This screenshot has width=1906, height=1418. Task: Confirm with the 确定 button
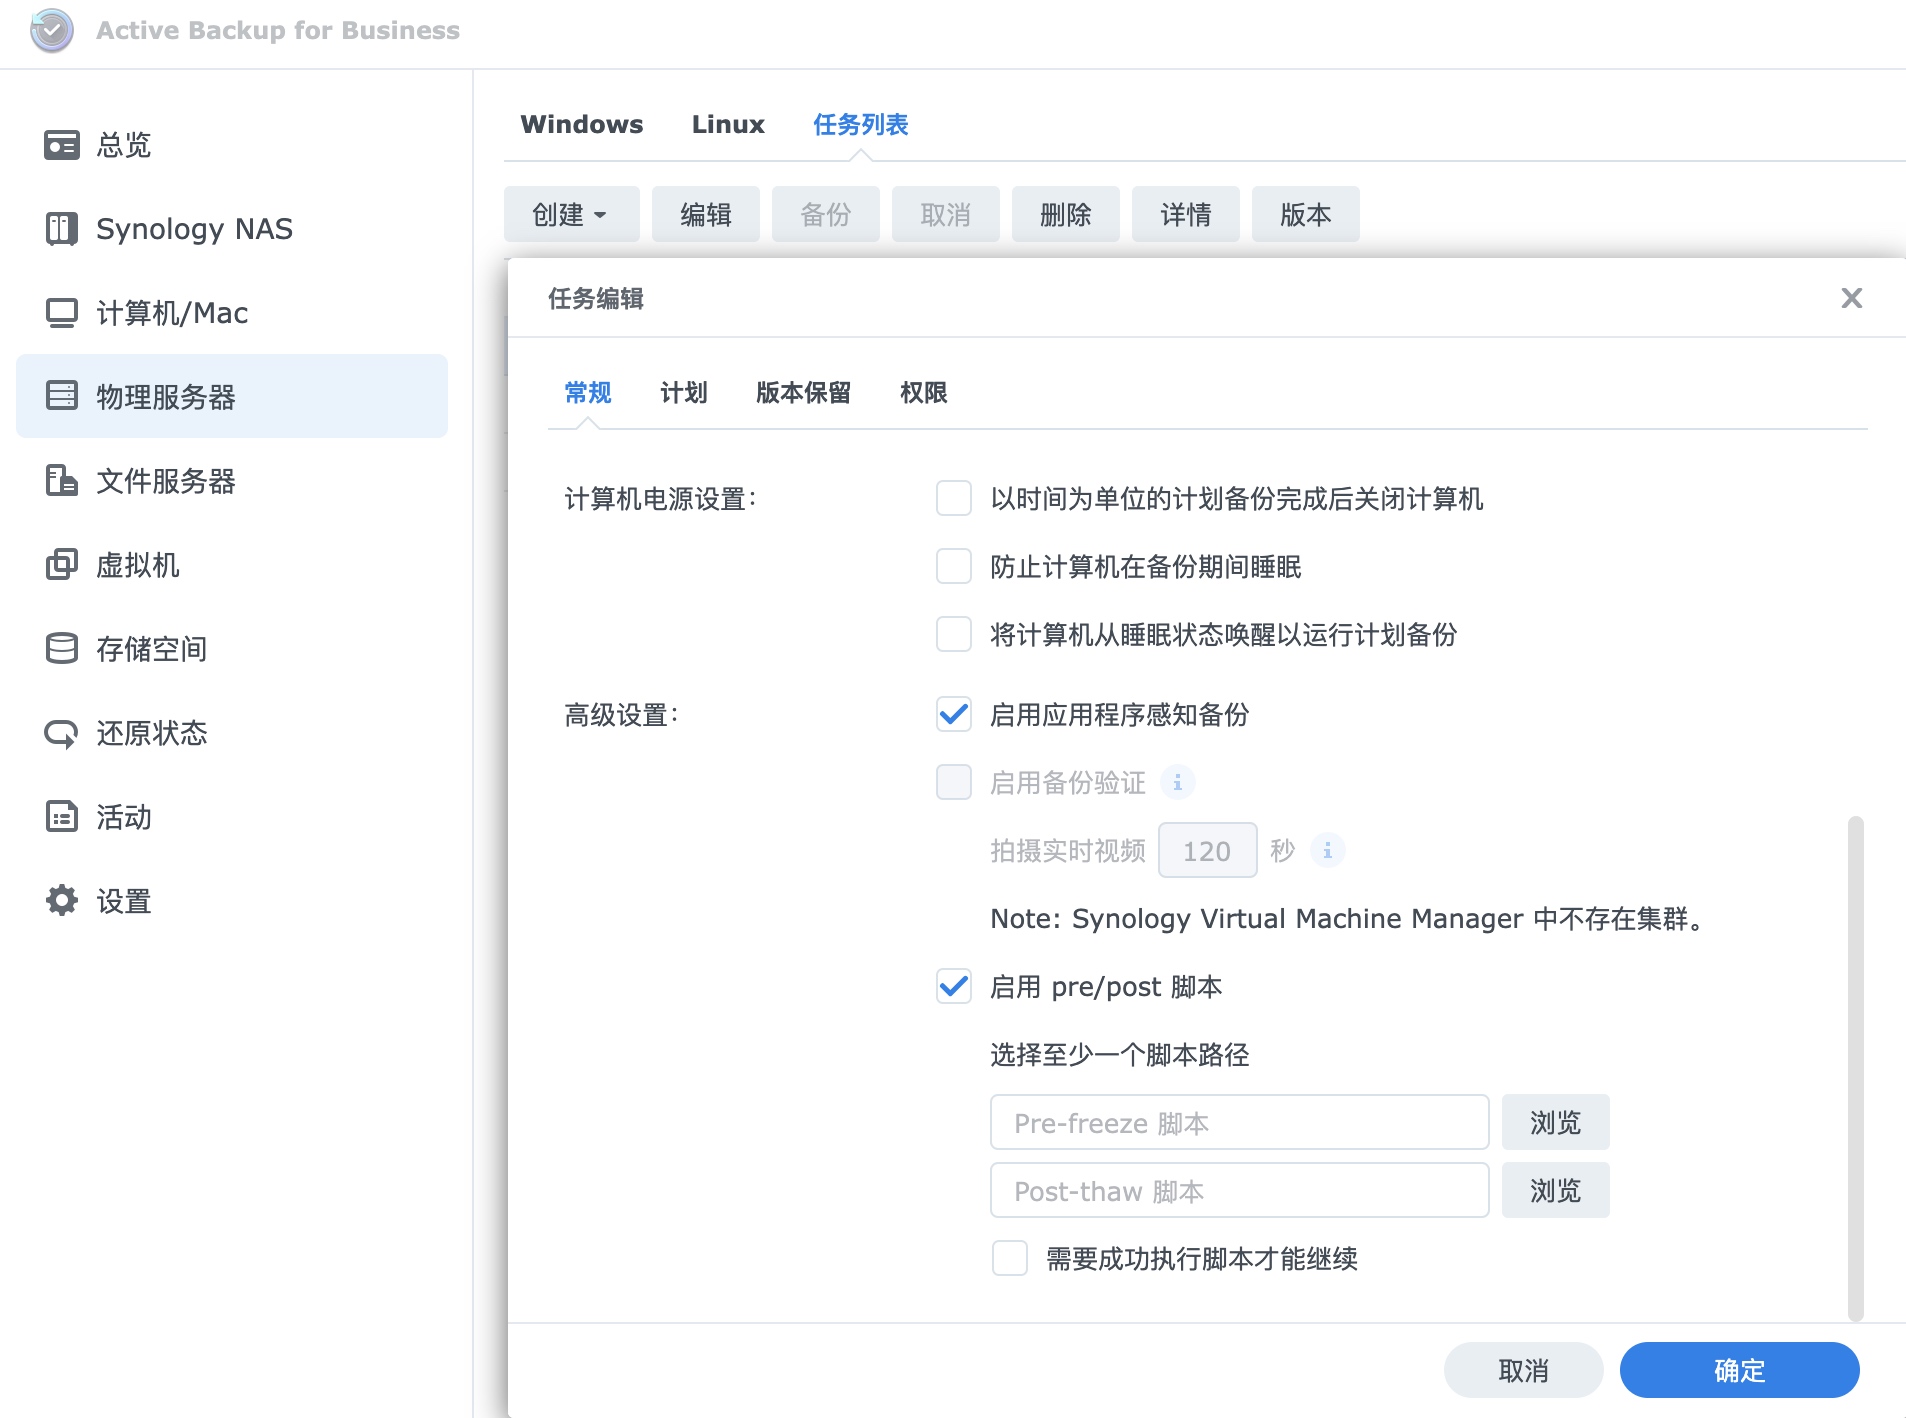1740,1370
